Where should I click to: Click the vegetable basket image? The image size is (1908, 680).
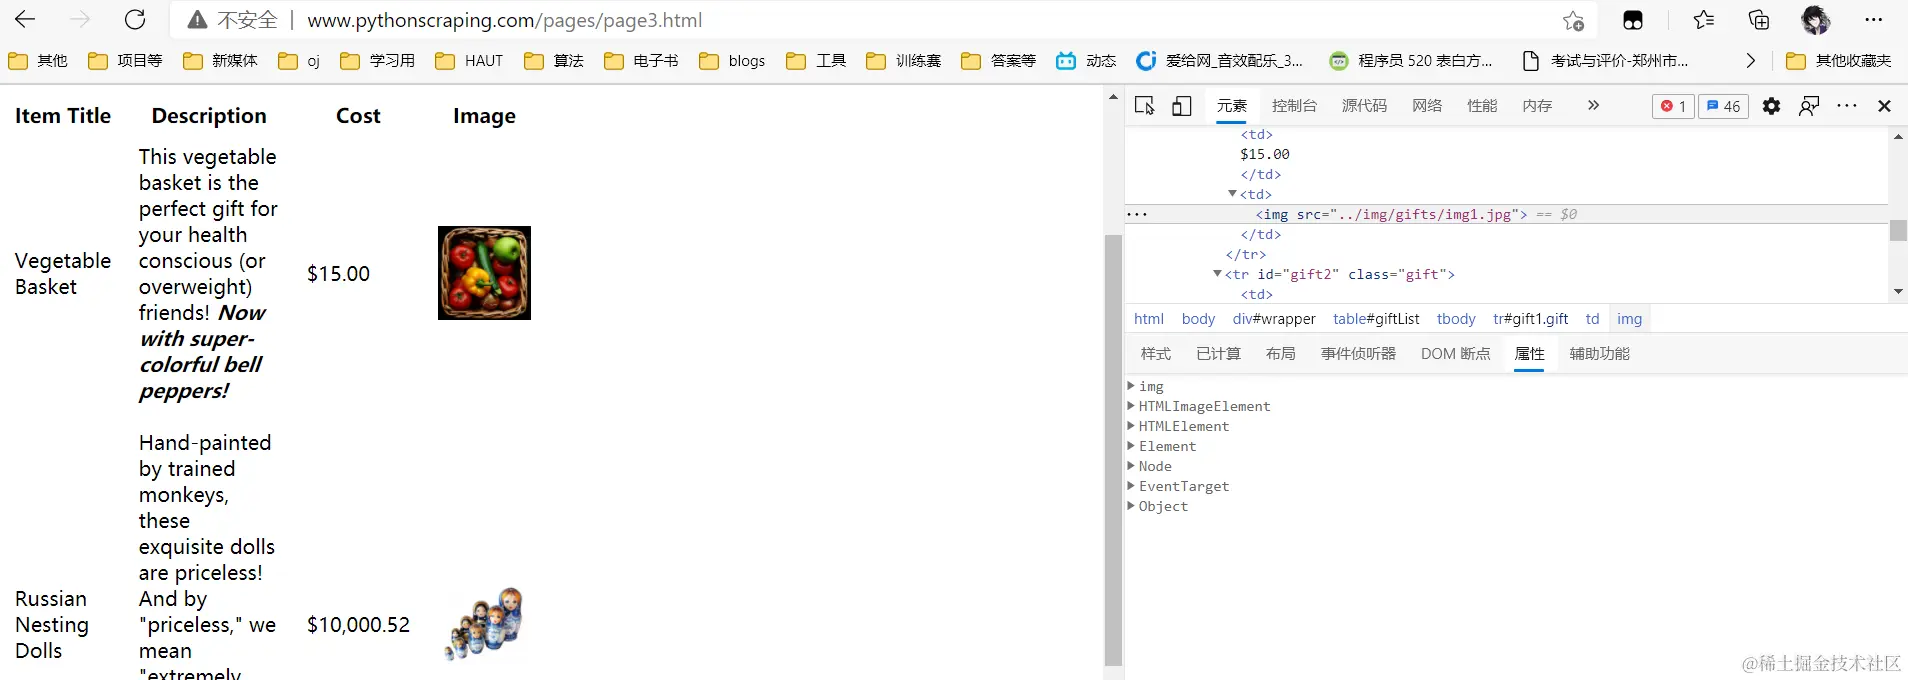(x=484, y=273)
